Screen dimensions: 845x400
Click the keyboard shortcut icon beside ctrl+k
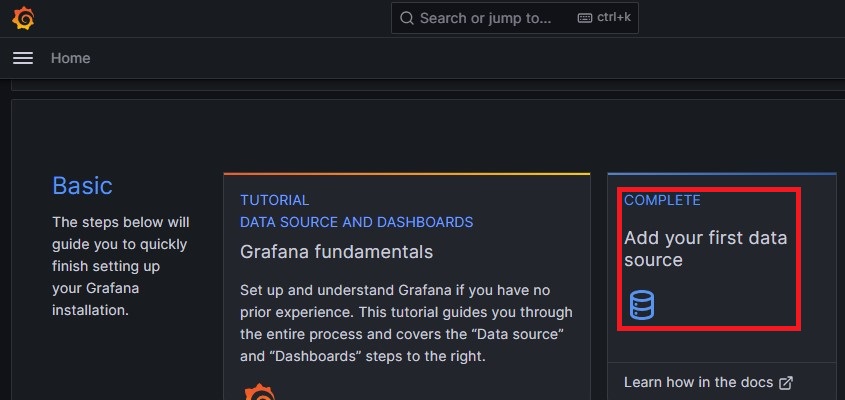(585, 18)
